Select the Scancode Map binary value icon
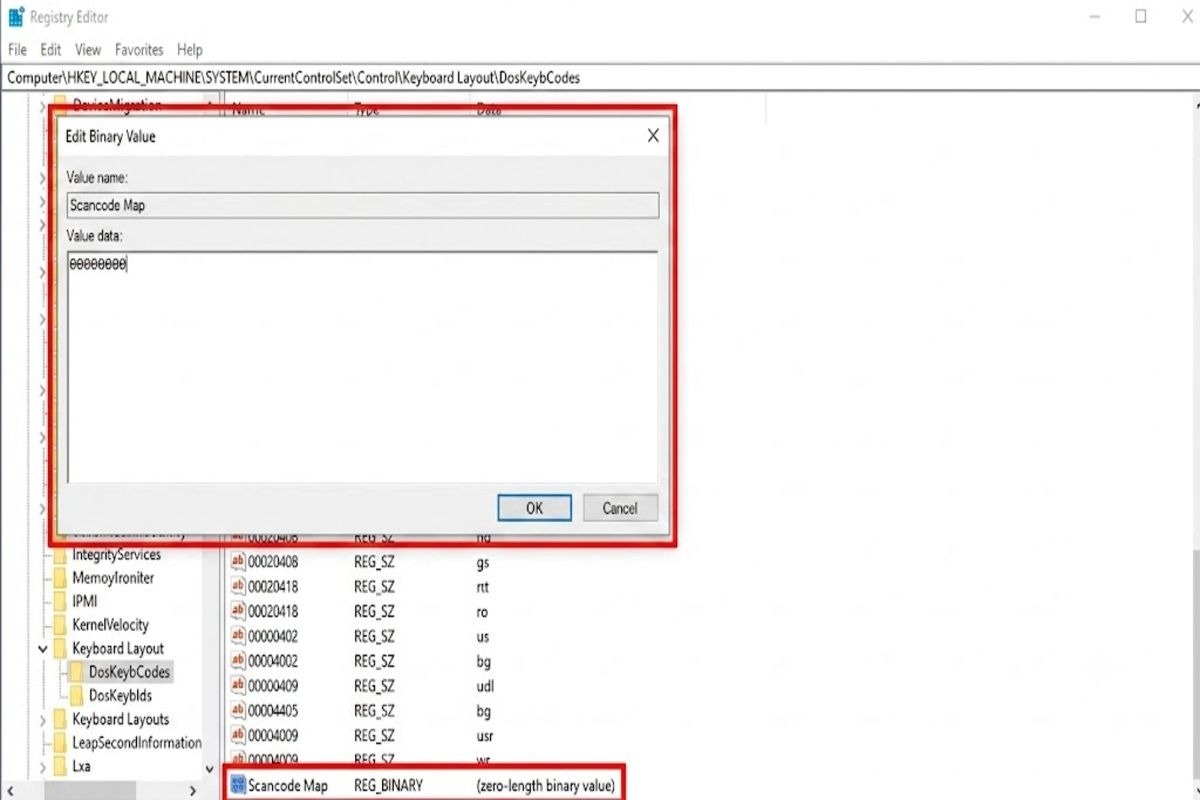 click(238, 785)
